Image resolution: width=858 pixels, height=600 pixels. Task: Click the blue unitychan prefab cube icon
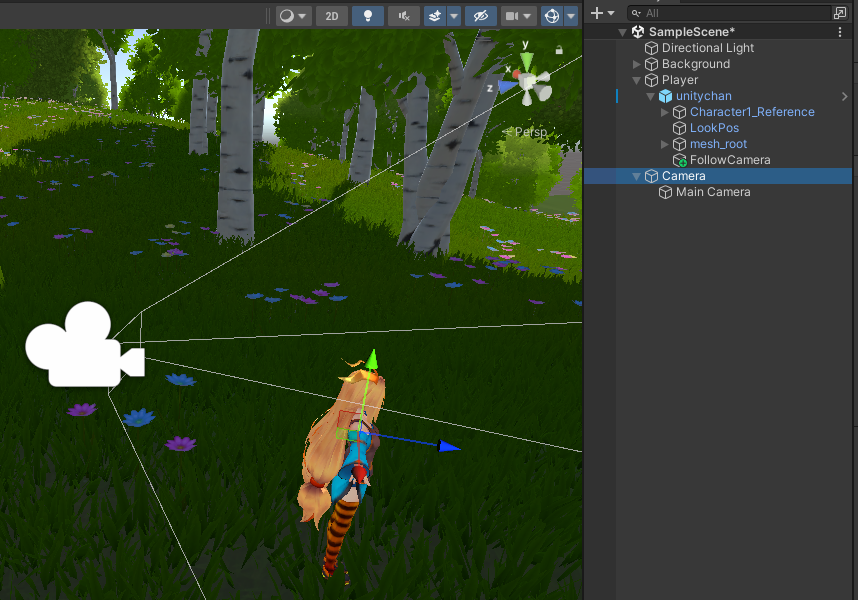[x=665, y=96]
